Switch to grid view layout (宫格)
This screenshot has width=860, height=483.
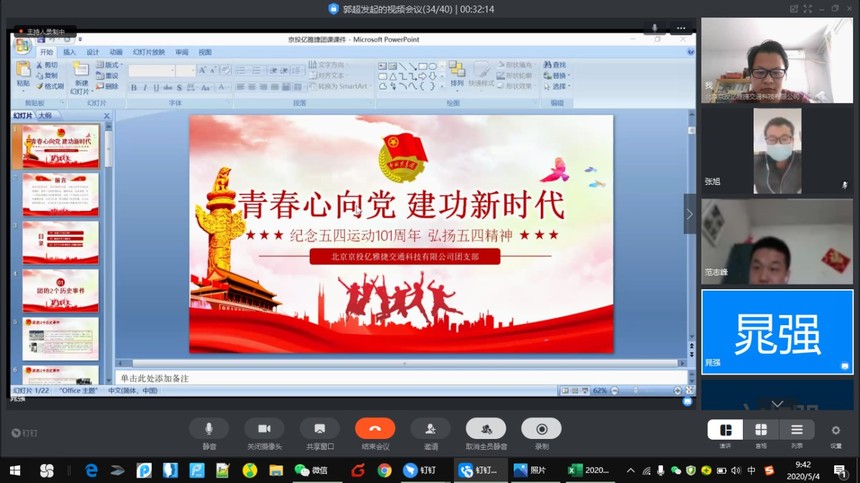pyautogui.click(x=761, y=430)
